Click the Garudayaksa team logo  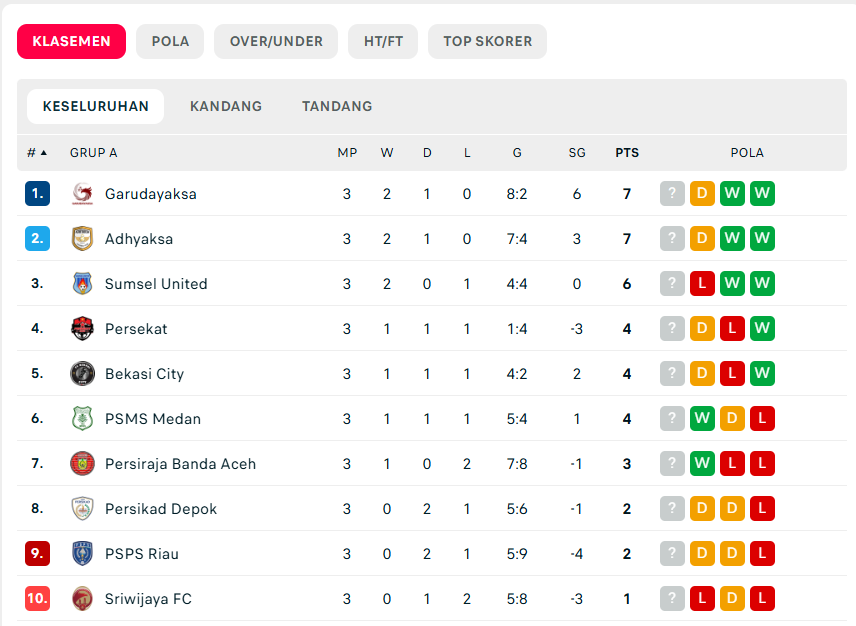click(82, 194)
